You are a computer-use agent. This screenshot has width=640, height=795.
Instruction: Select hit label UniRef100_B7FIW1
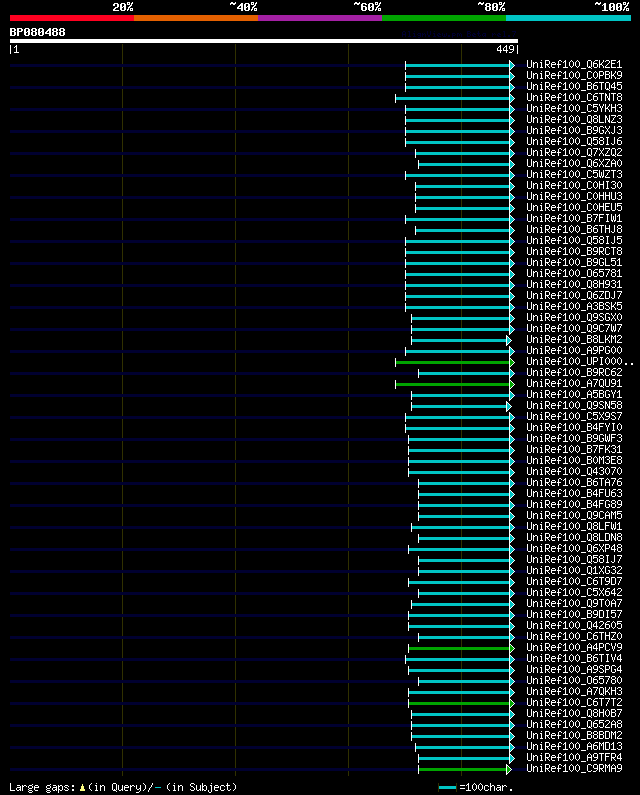(x=574, y=219)
